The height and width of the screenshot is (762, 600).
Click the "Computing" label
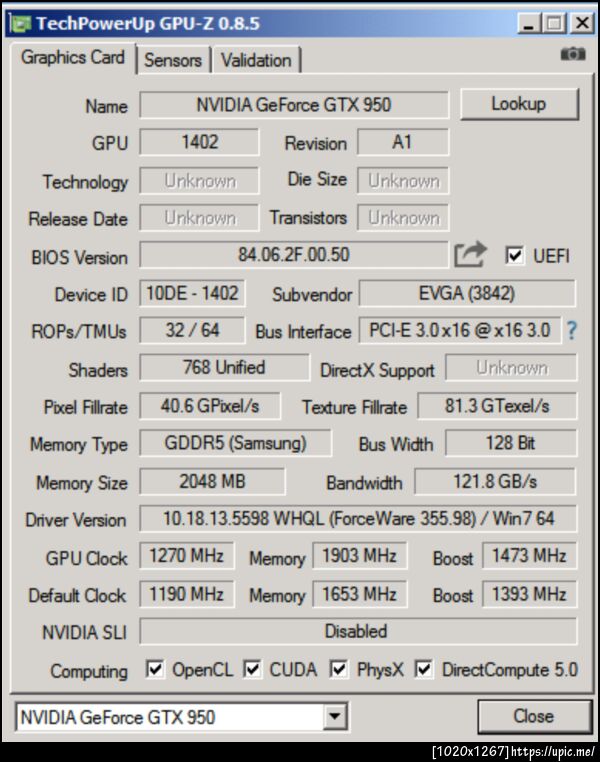pos(89,671)
